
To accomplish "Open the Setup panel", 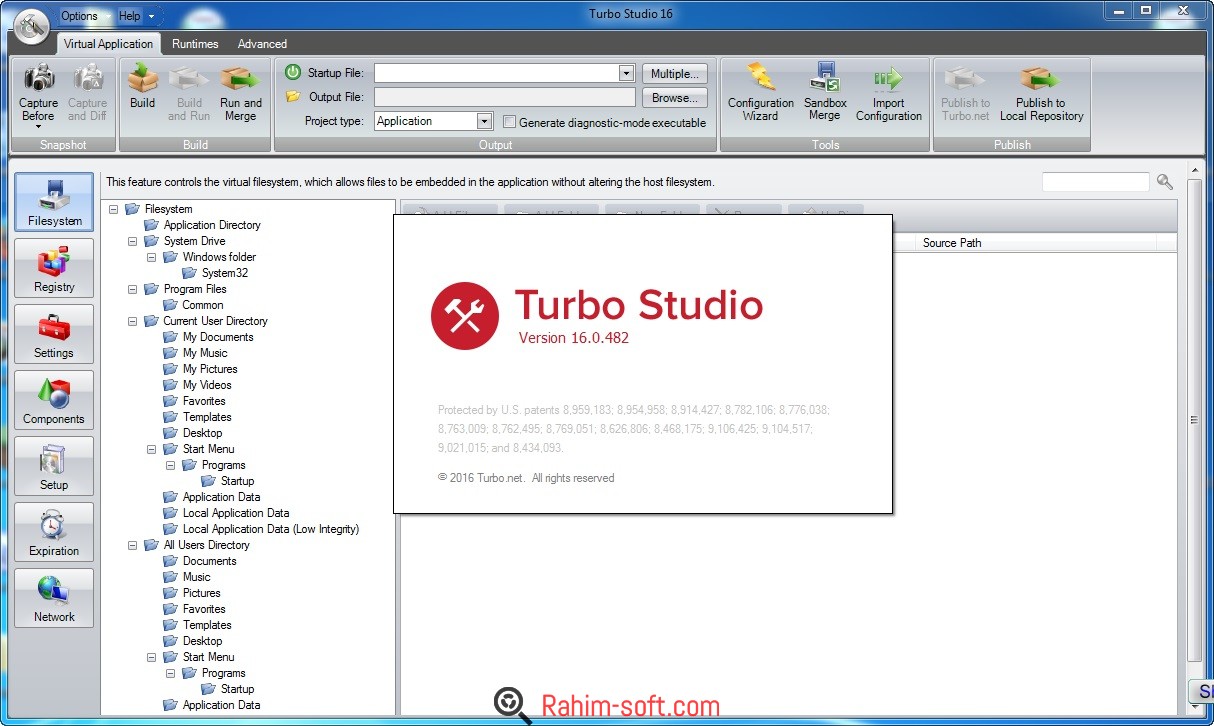I will pyautogui.click(x=54, y=466).
